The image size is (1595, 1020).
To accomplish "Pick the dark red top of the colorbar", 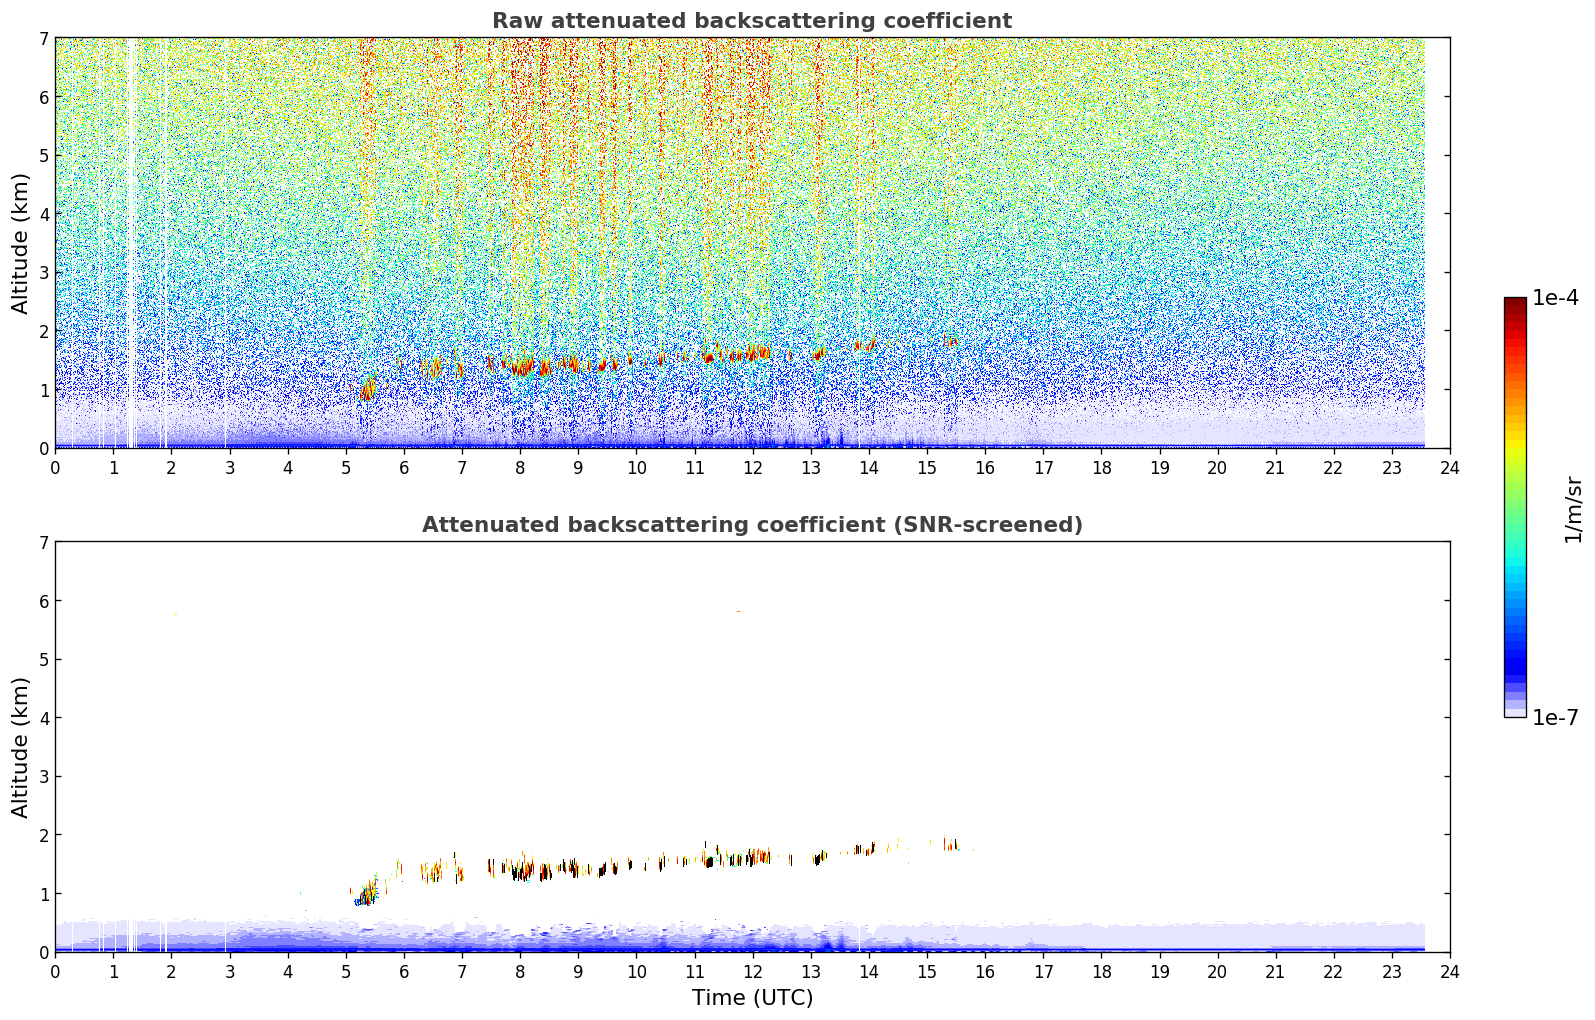I will (x=1514, y=303).
